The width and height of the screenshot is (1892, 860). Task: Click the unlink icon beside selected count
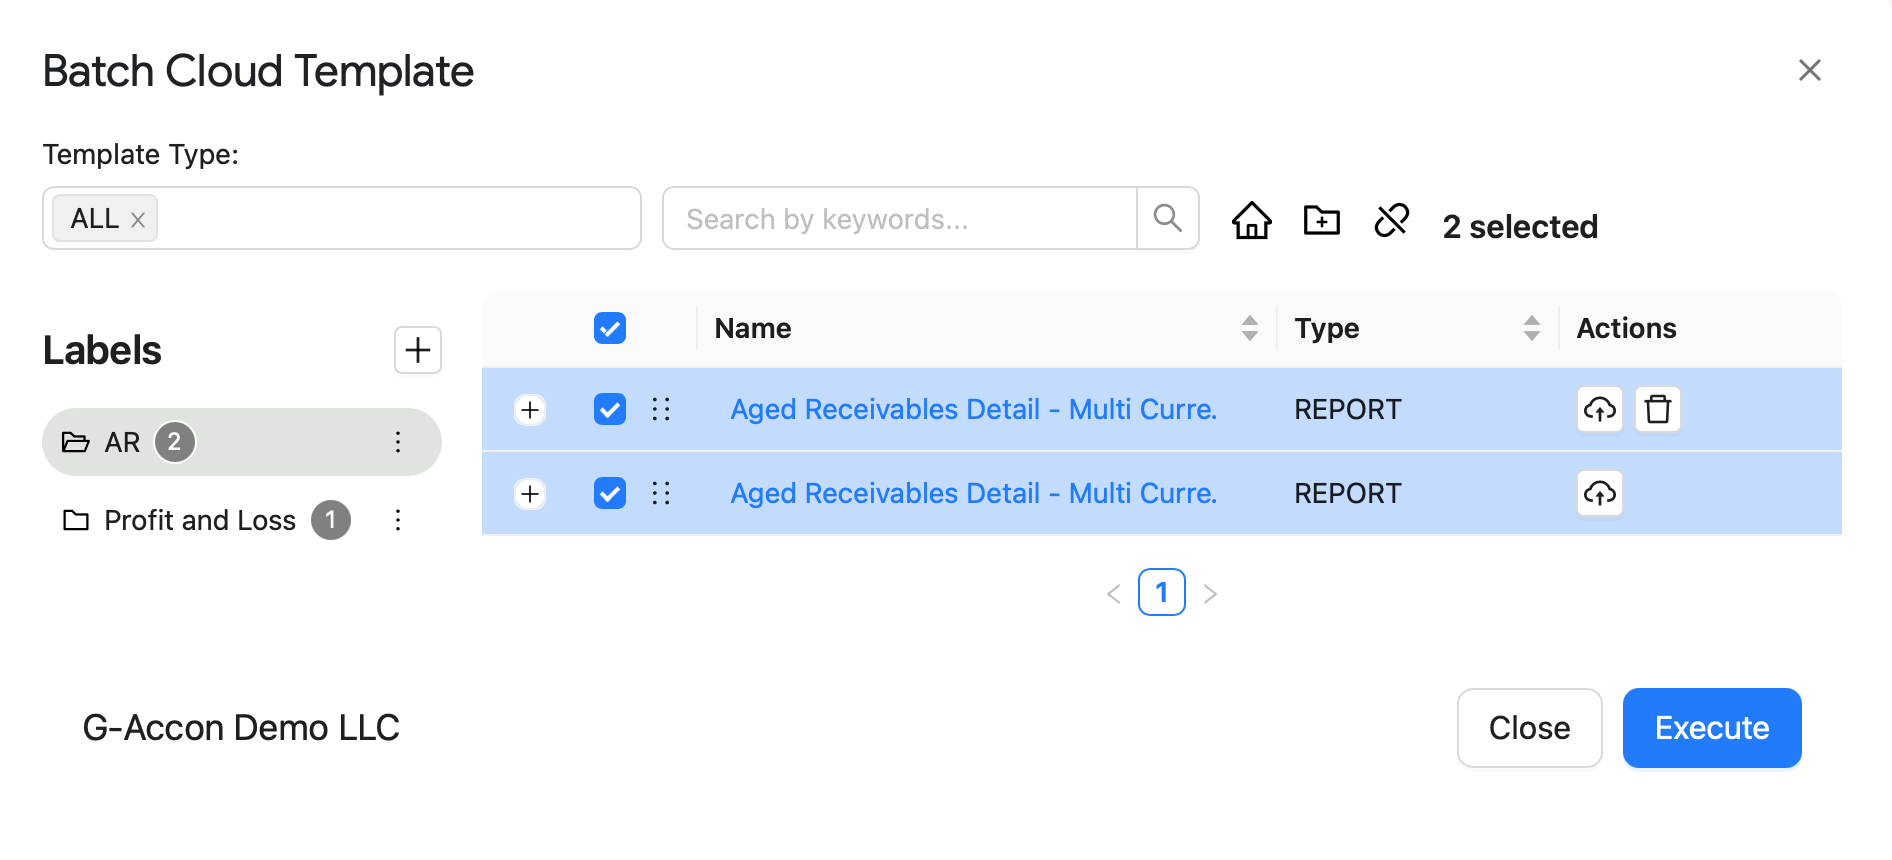tap(1391, 220)
